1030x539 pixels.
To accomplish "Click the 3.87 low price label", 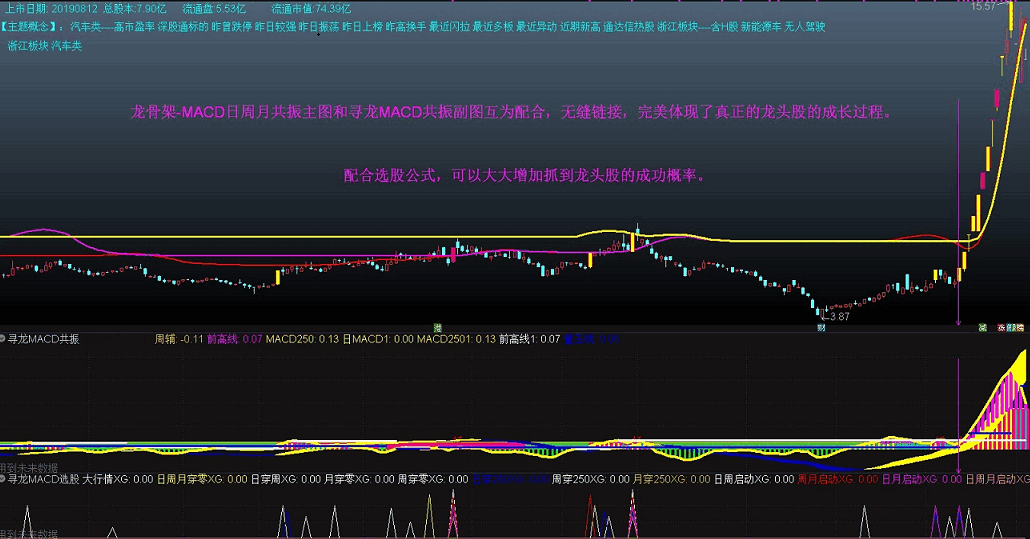I will pyautogui.click(x=840, y=316).
